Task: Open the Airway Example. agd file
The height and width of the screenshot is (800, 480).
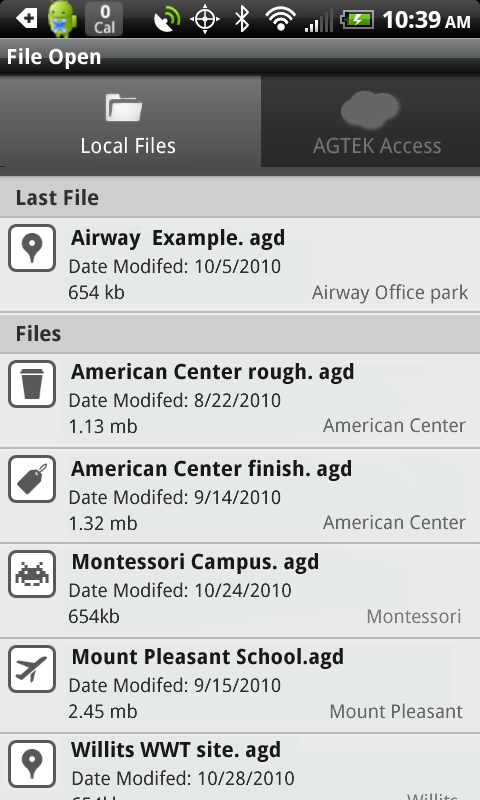Action: pyautogui.click(x=240, y=265)
